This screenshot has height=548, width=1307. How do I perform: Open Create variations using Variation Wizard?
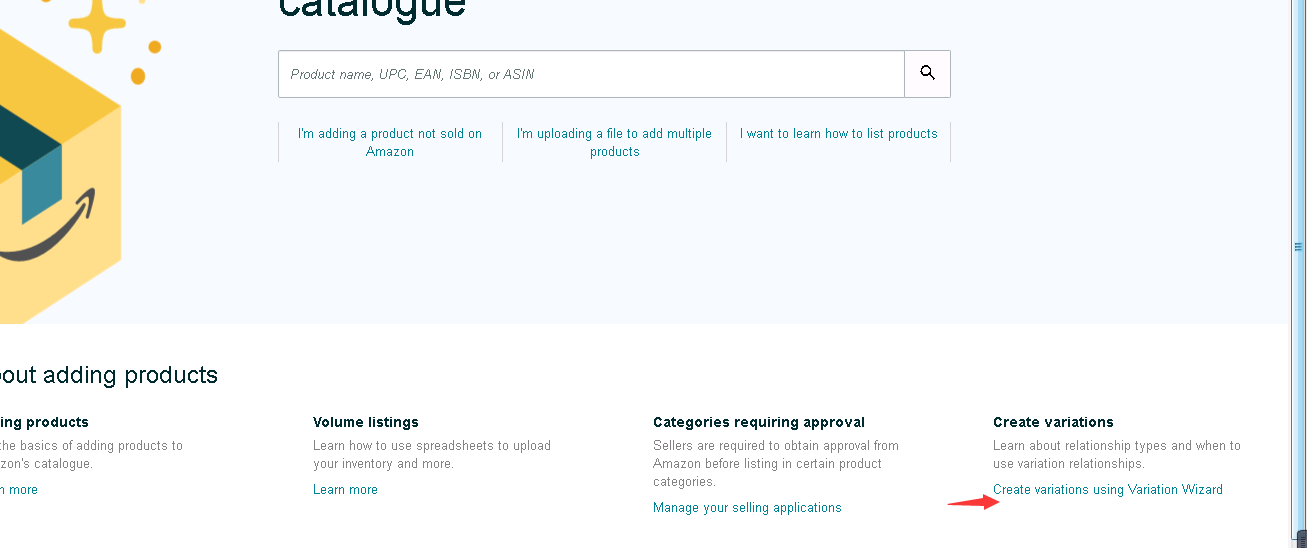[x=1108, y=489]
